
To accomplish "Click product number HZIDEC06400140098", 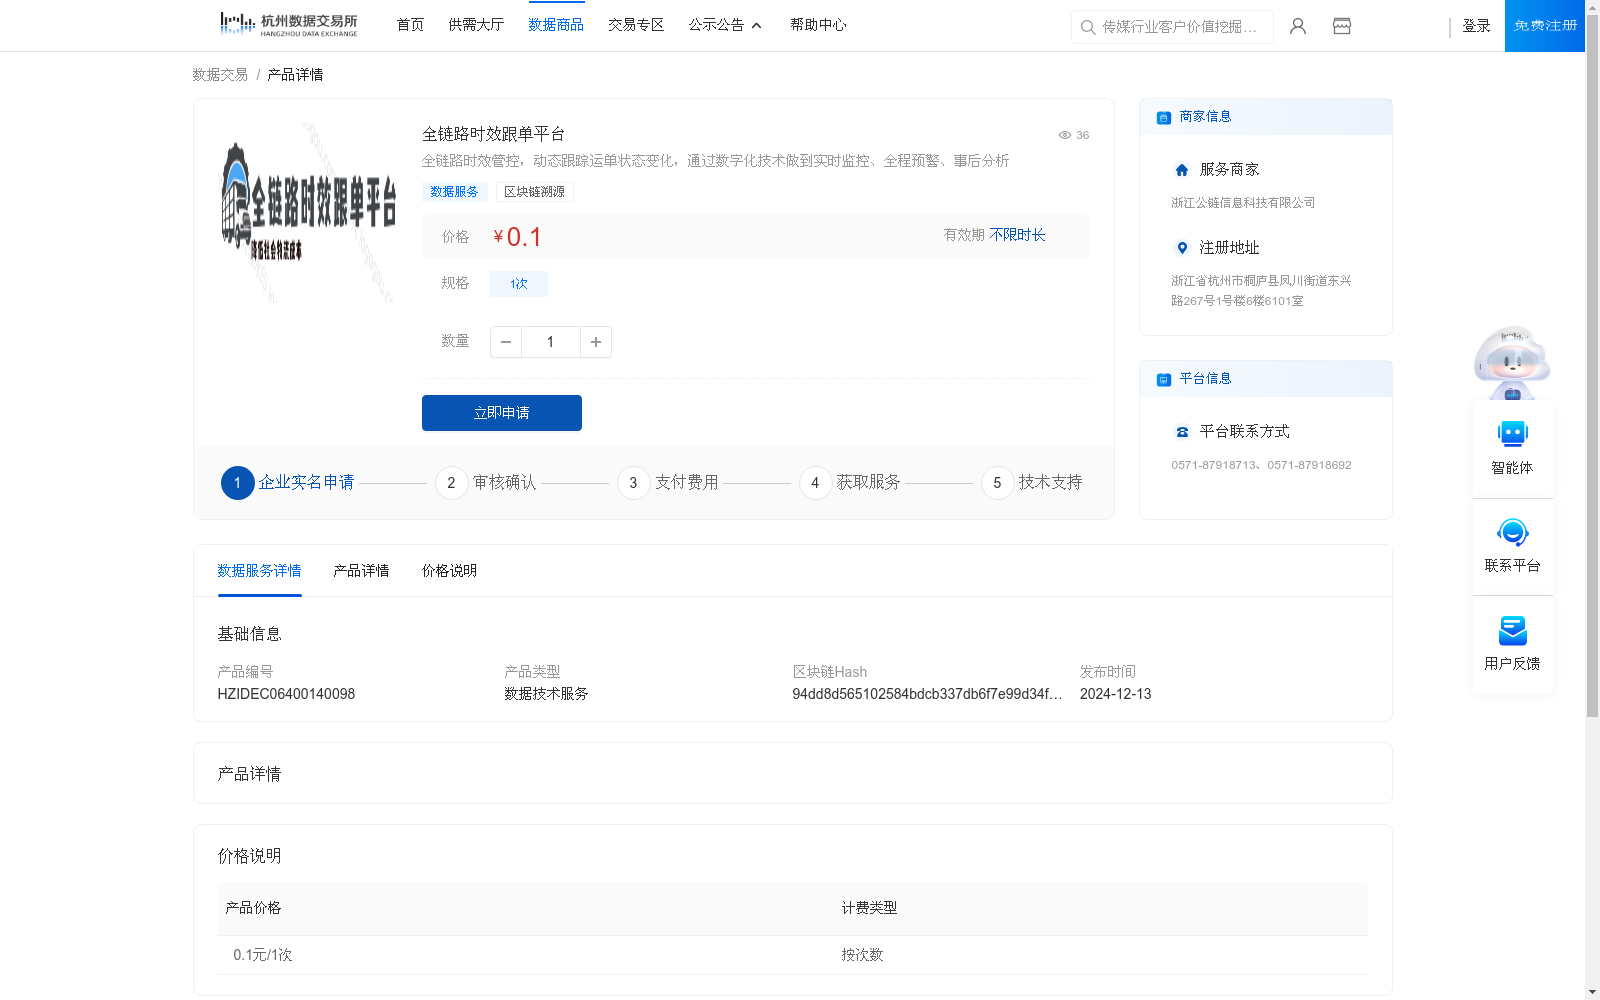I will (286, 694).
